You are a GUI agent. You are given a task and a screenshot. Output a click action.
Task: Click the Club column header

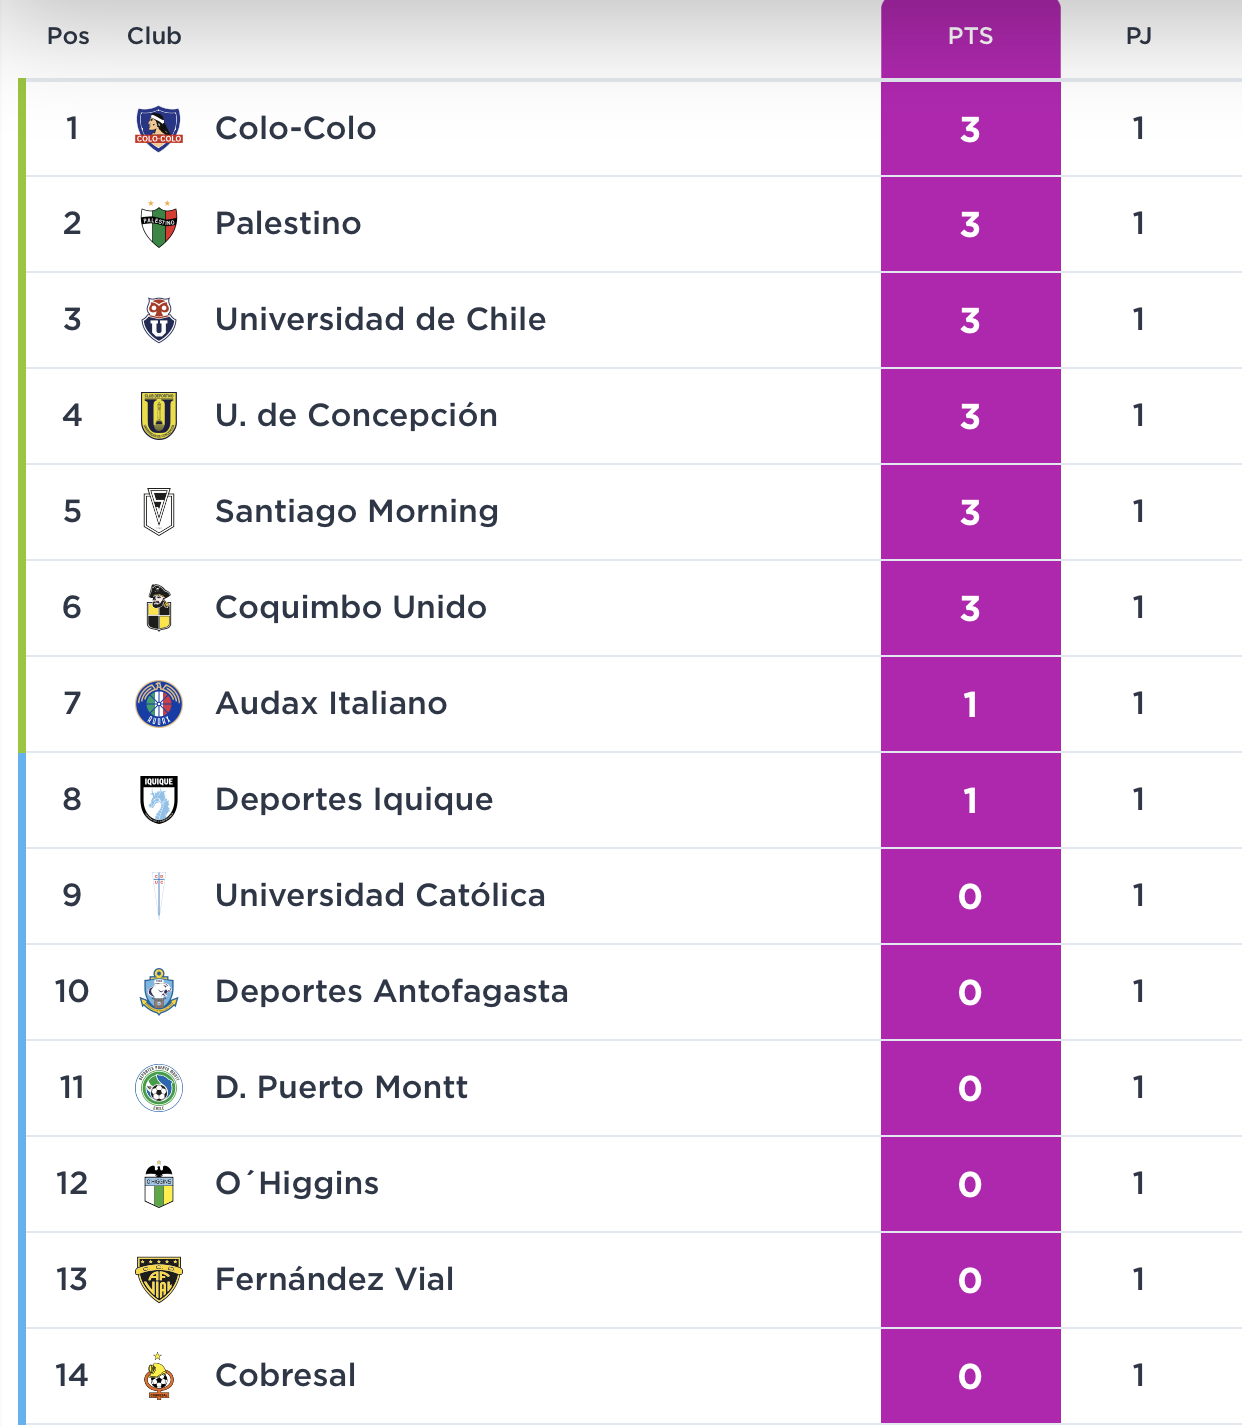[154, 37]
